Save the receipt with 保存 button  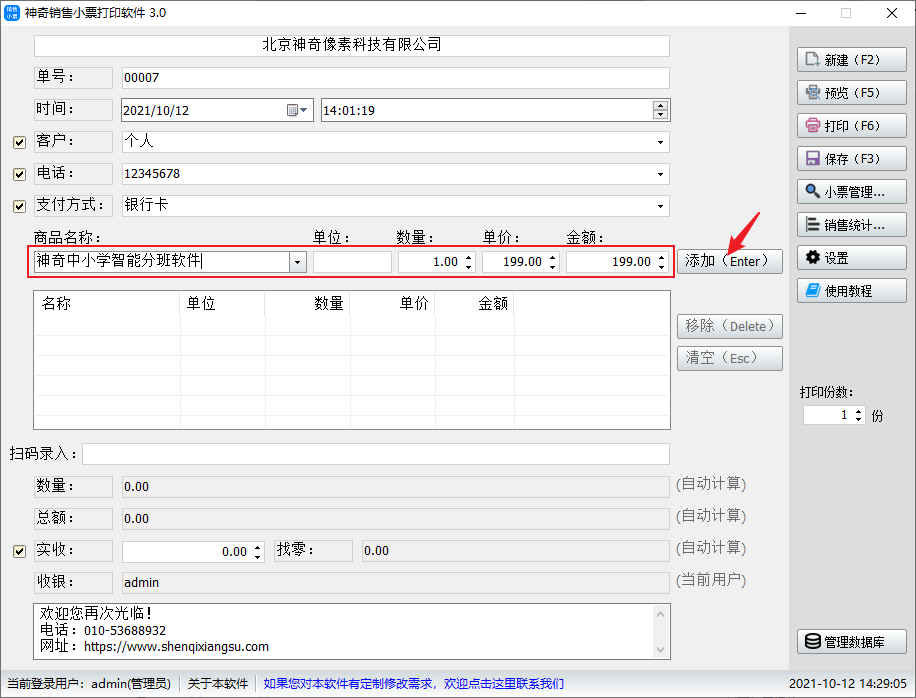coord(851,159)
